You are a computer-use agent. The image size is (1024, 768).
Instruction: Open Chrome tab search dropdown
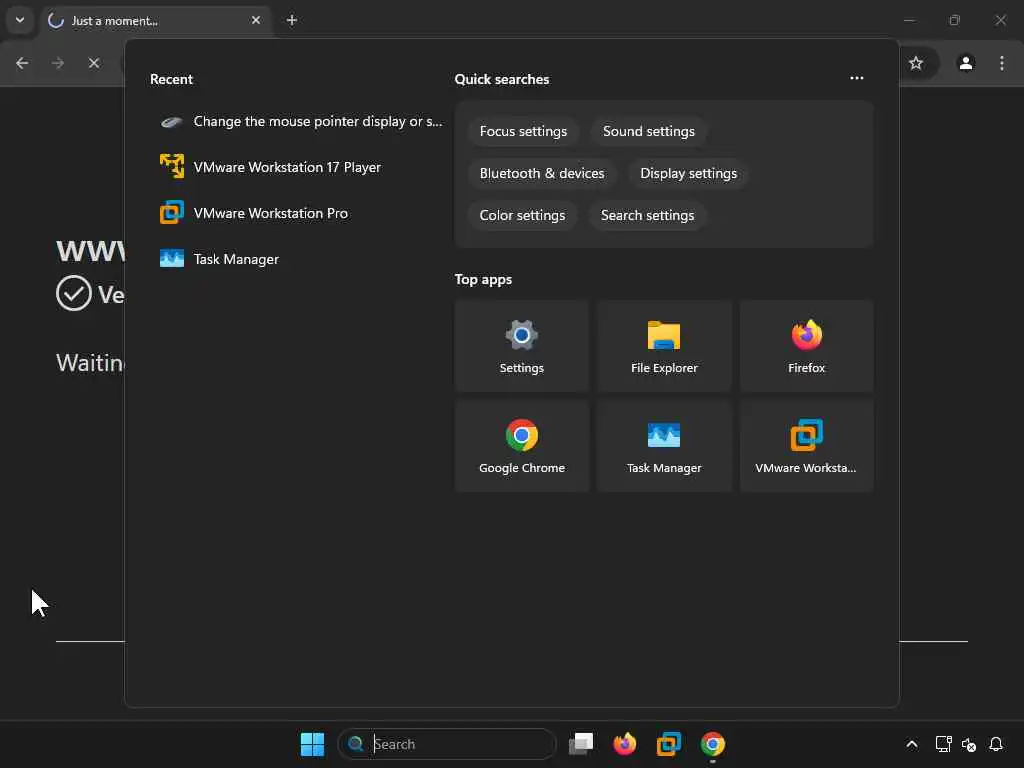click(20, 20)
